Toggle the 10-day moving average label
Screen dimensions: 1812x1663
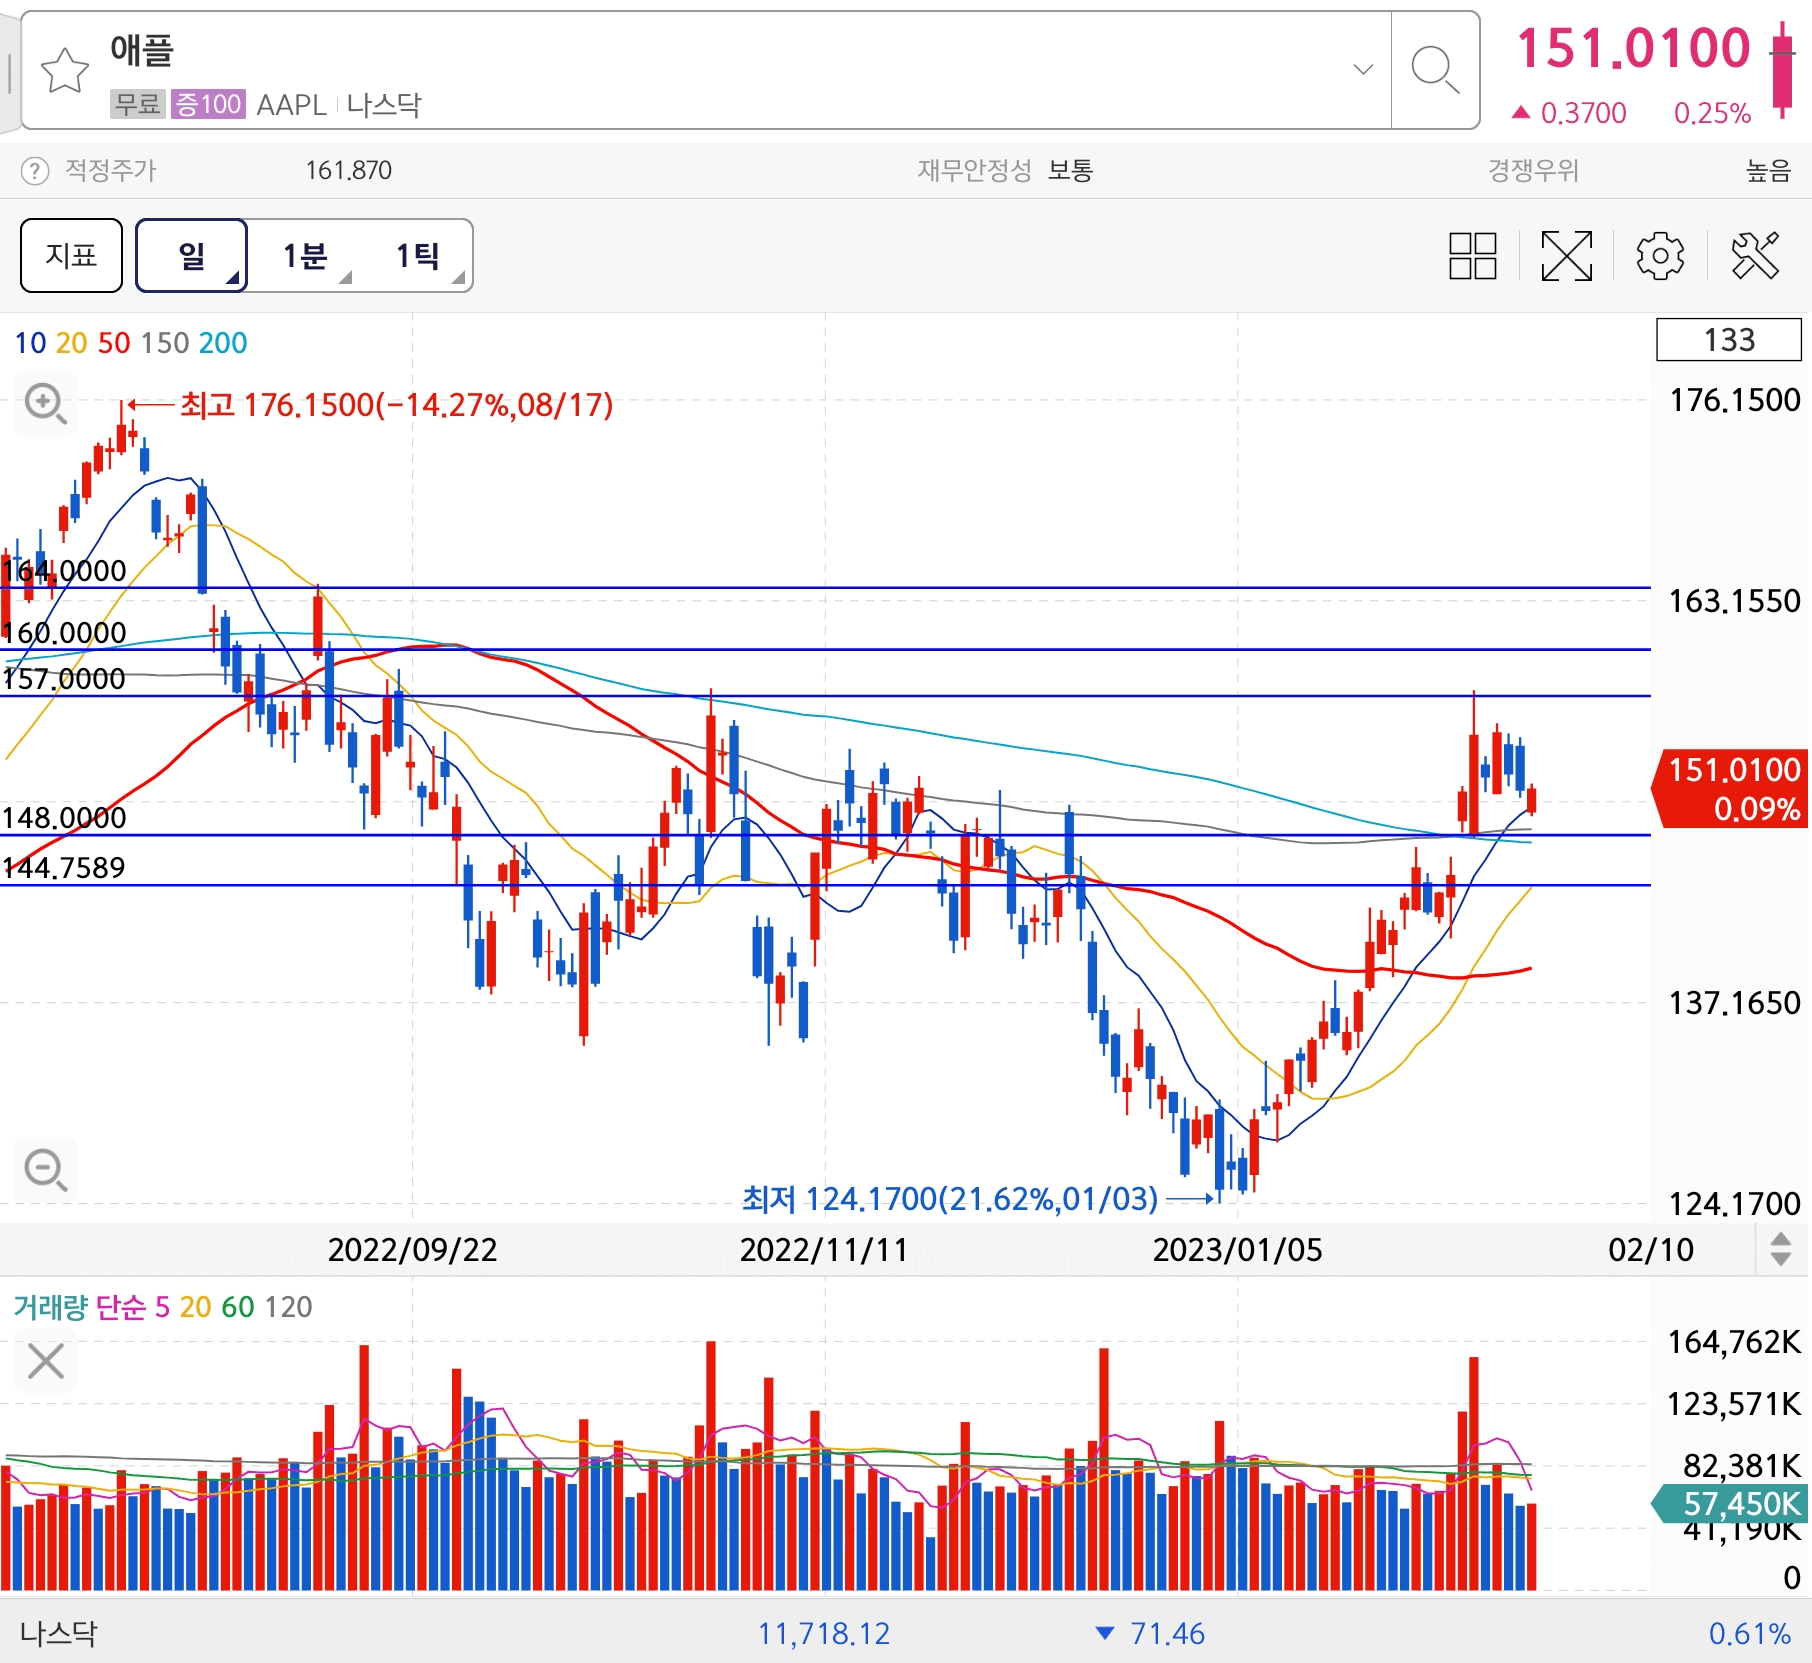point(30,343)
